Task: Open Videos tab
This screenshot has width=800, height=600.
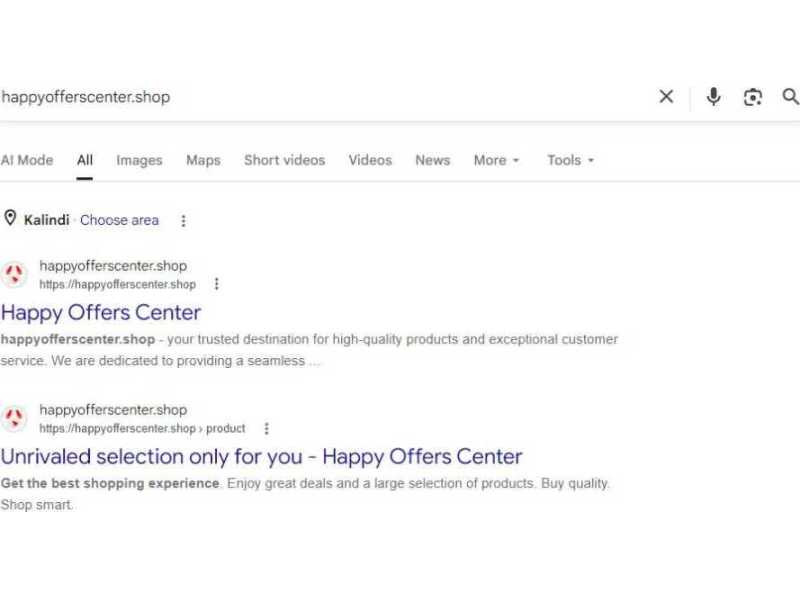Action: tap(370, 160)
